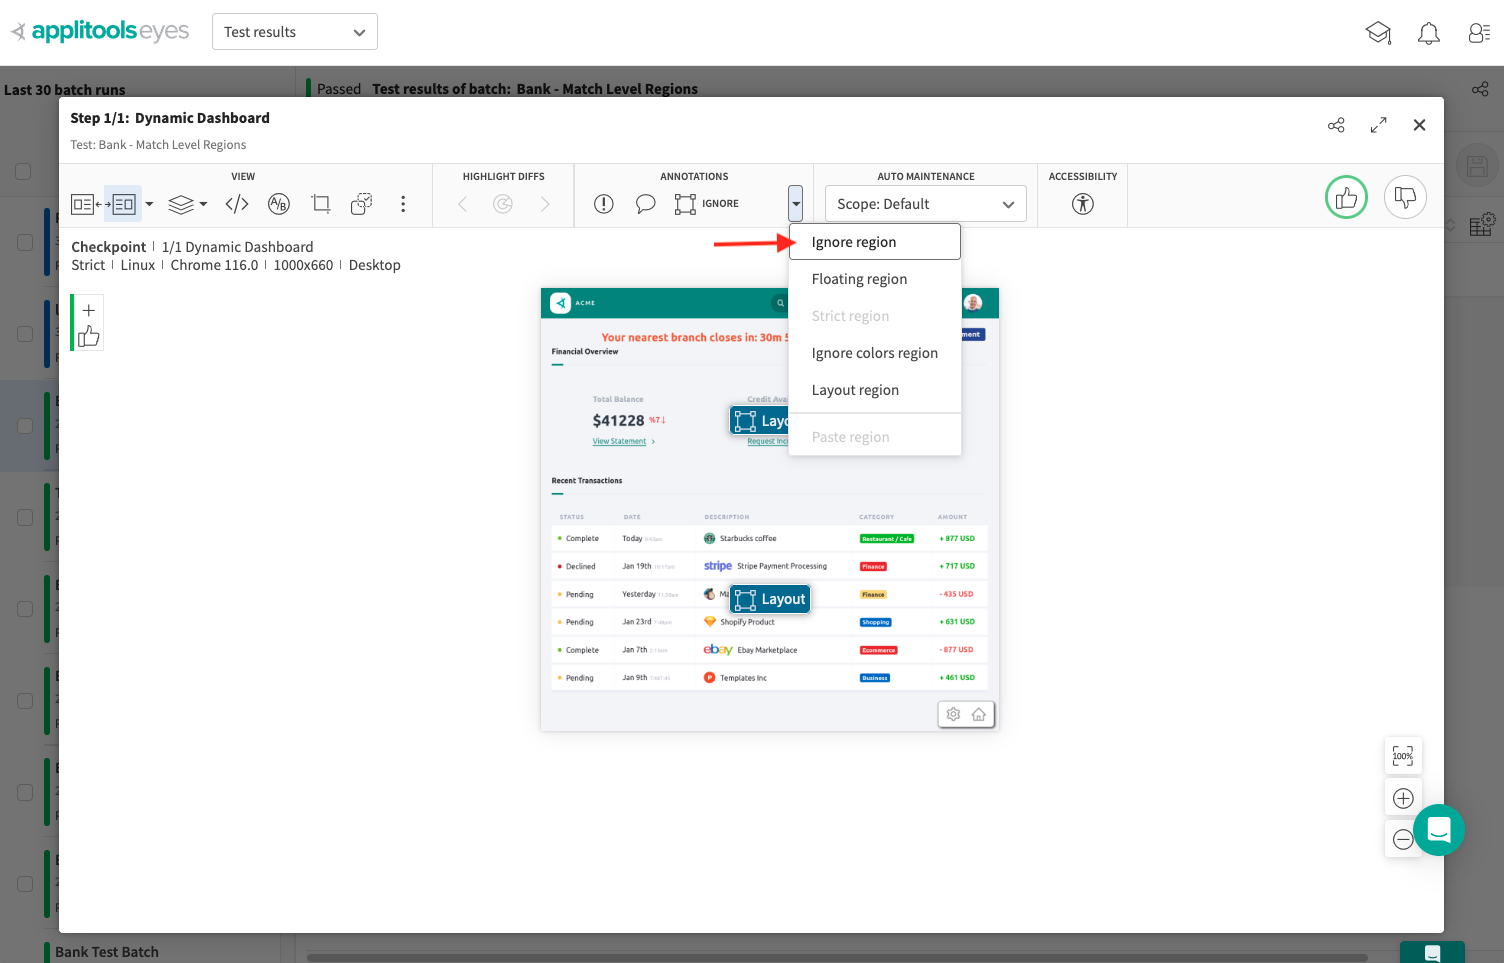Add a remark with the speech bubble icon
1504x963 pixels.
pyautogui.click(x=645, y=204)
